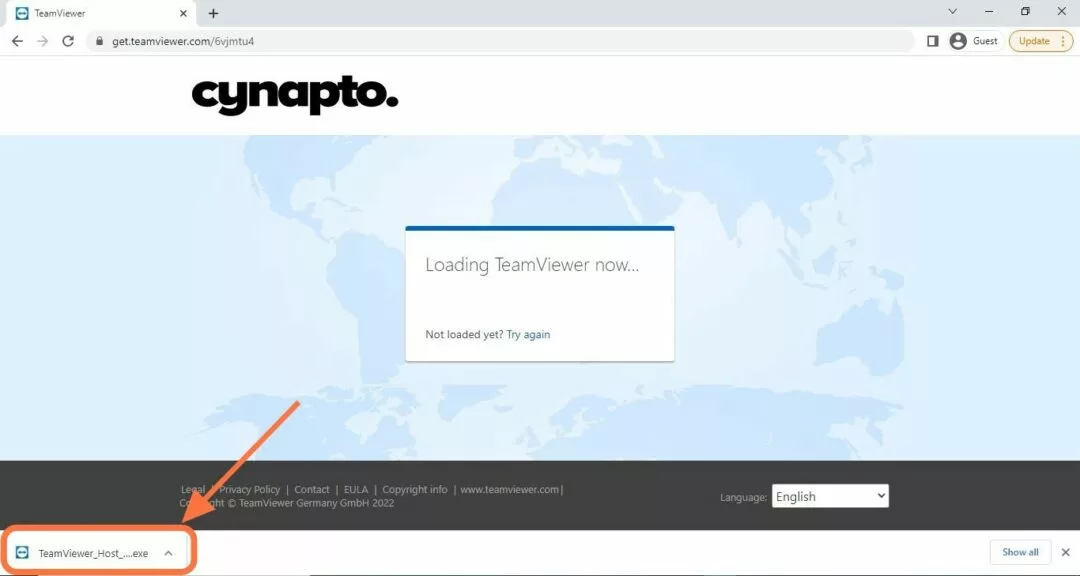Viewport: 1080px width, 576px height.
Task: Close the TeamViewer tab
Action: (183, 13)
